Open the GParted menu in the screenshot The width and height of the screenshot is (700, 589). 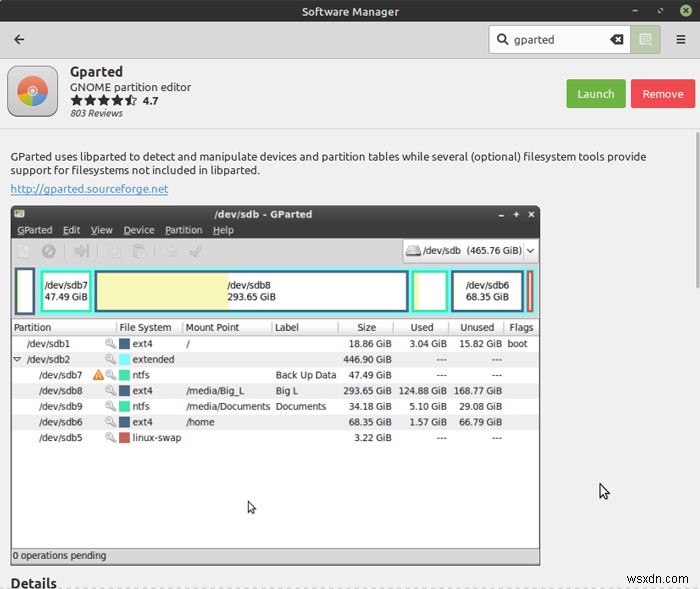coord(34,230)
